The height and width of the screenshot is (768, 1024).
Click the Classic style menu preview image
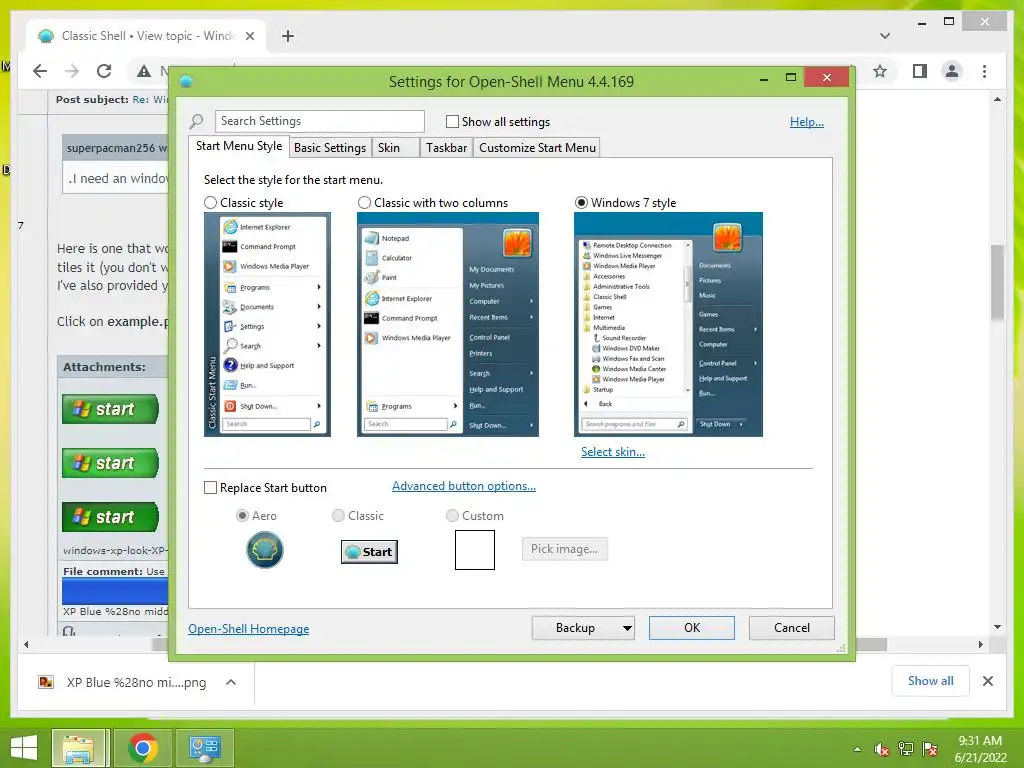267,325
